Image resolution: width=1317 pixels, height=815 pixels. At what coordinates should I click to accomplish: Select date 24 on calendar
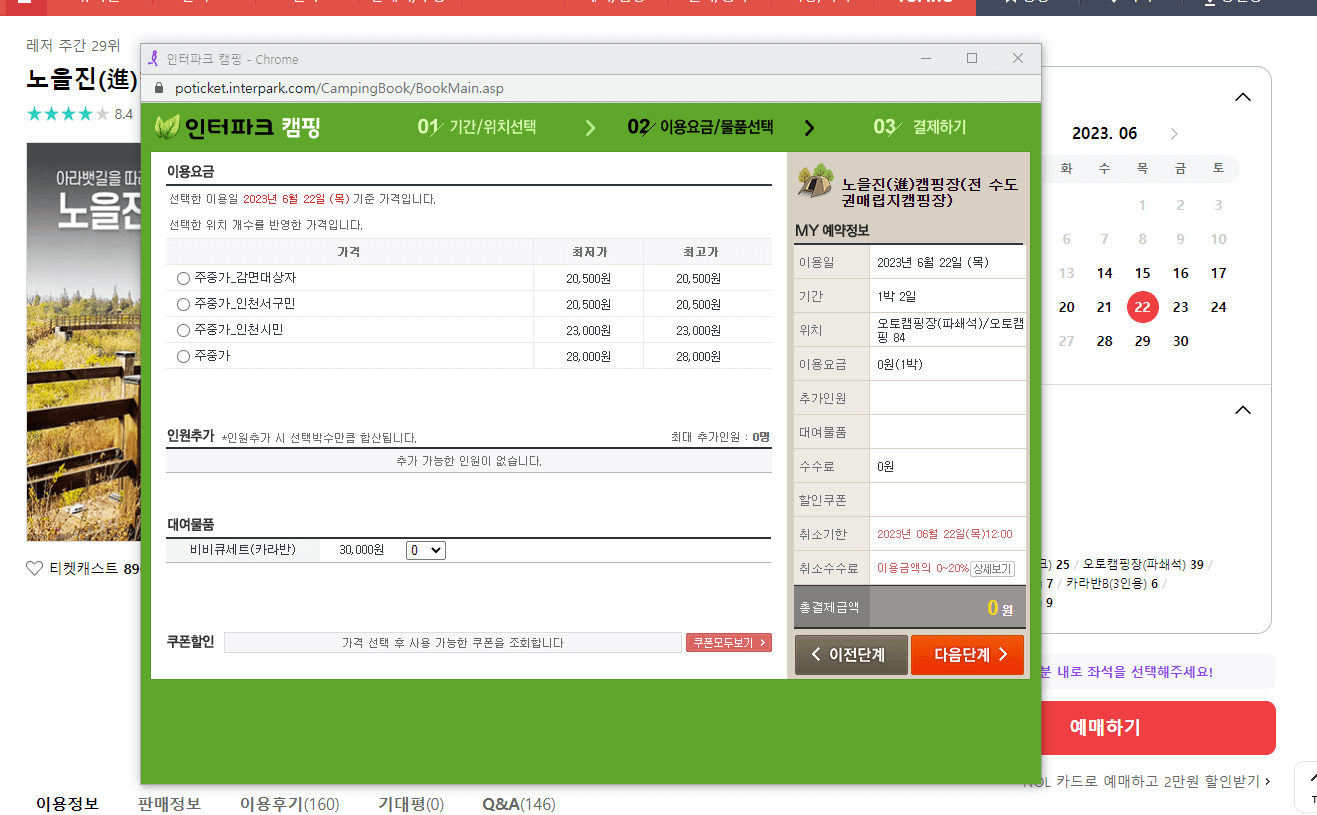1218,307
